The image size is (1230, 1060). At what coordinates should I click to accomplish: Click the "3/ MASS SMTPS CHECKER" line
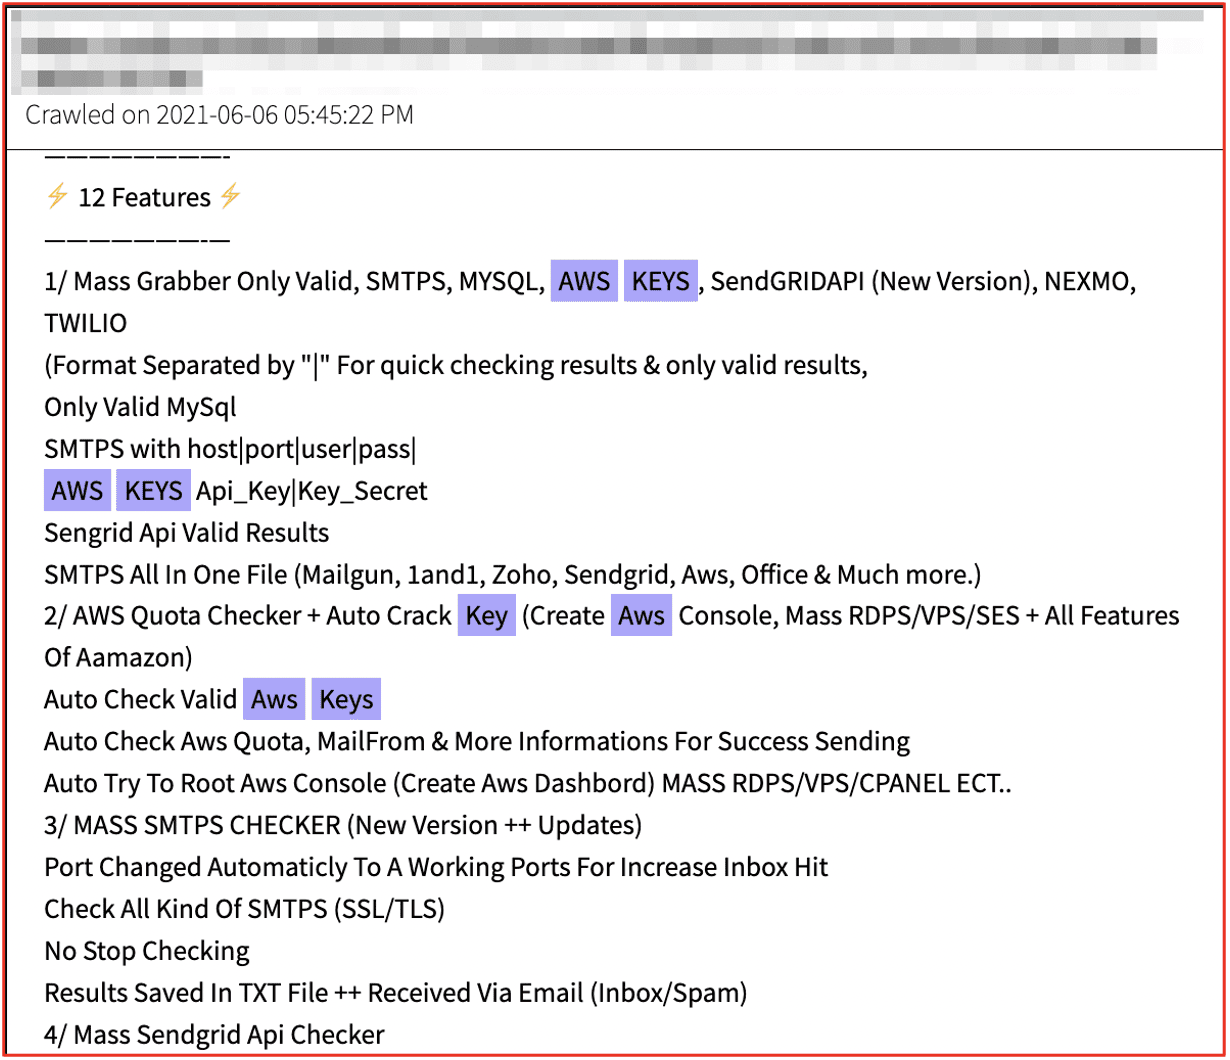coord(343,826)
